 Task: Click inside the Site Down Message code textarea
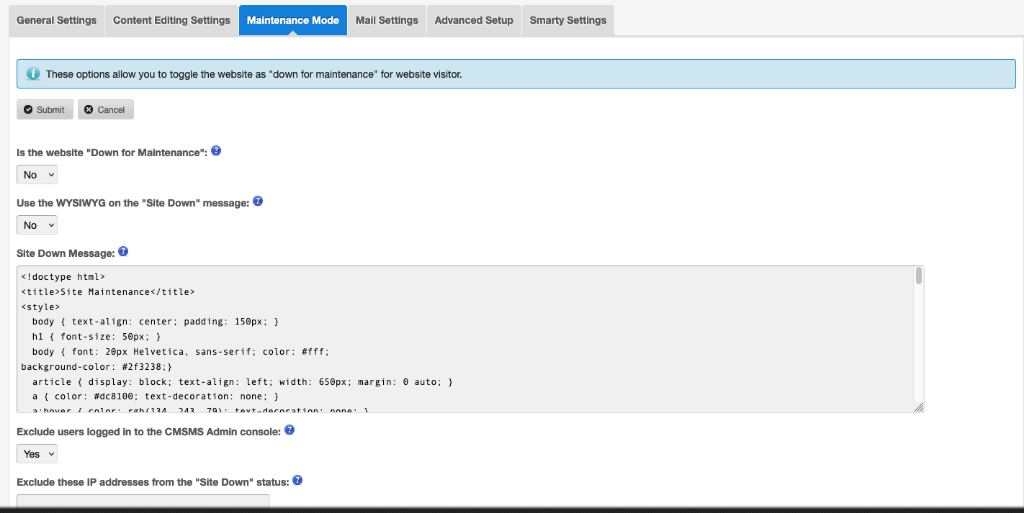click(460, 340)
